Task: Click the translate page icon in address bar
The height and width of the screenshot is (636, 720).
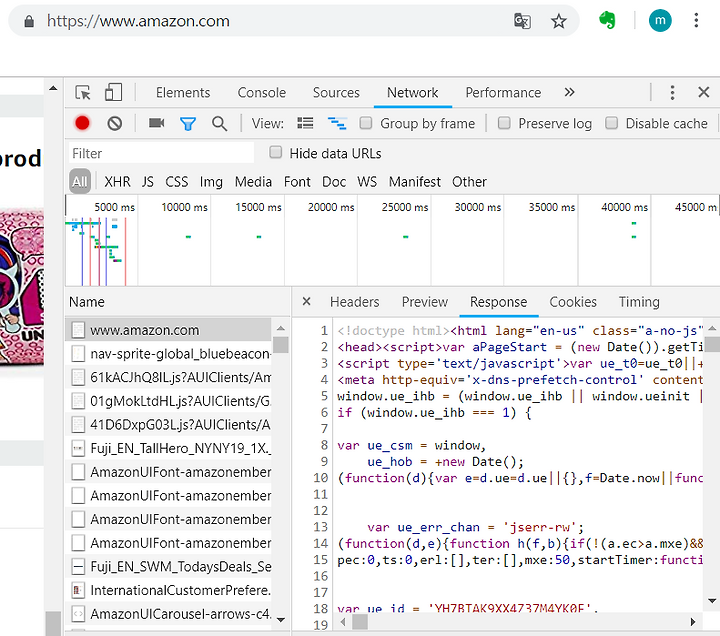Action: [x=523, y=21]
